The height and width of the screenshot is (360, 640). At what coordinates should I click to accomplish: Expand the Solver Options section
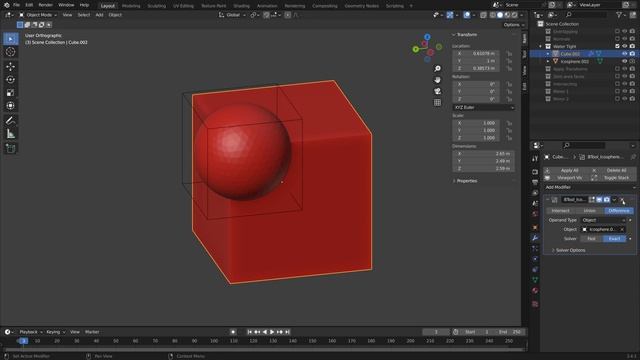570,250
